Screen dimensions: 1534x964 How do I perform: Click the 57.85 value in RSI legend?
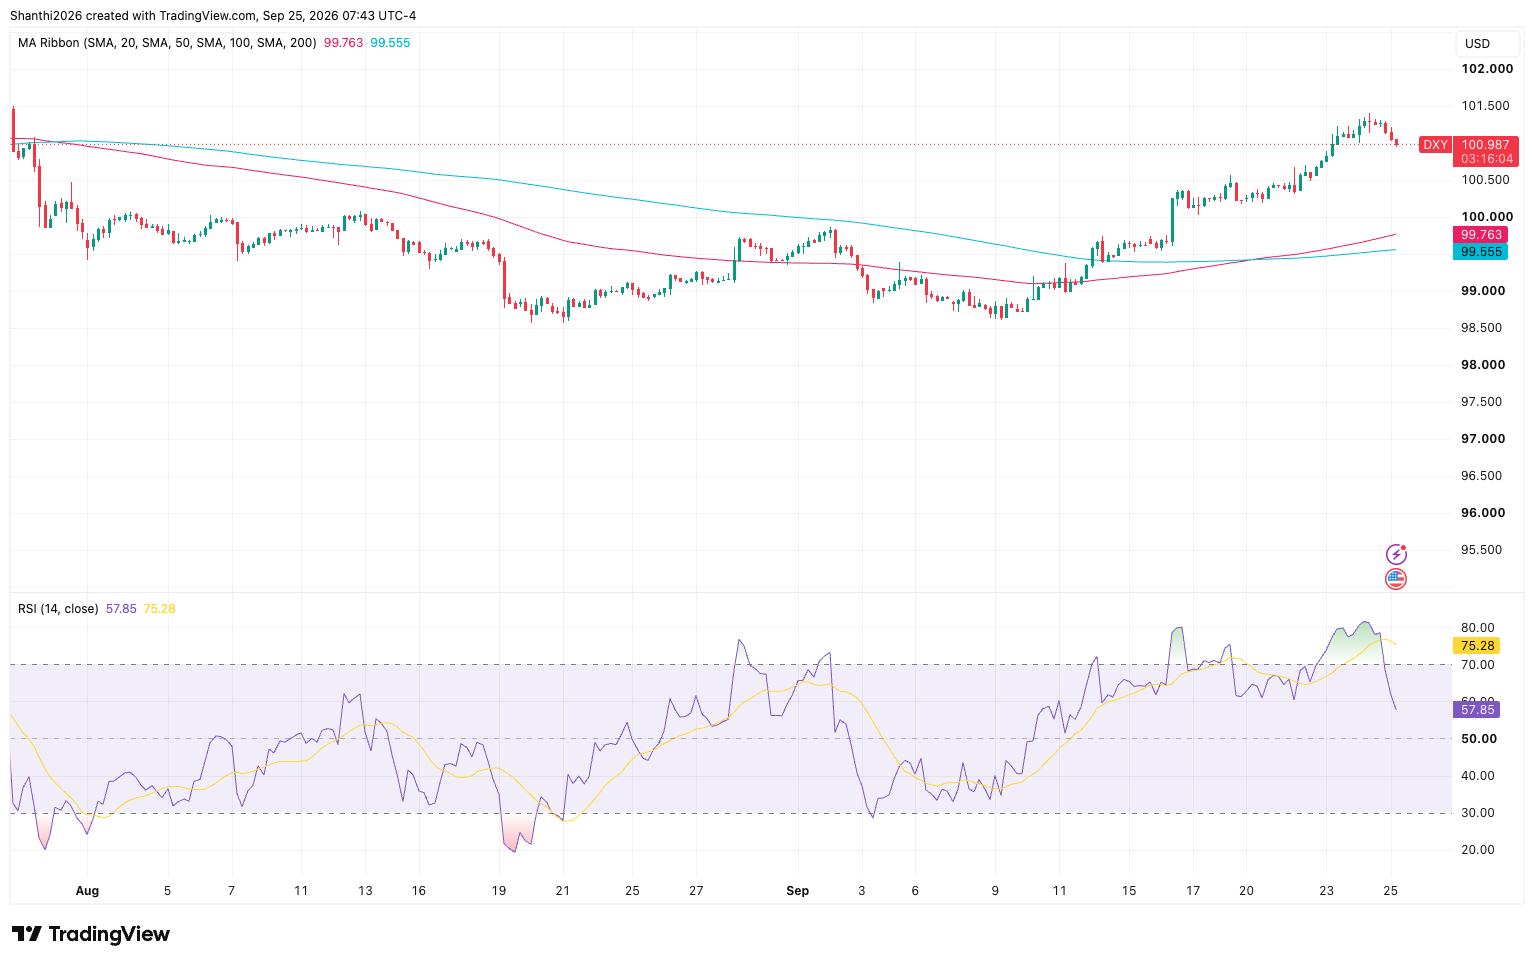[121, 608]
